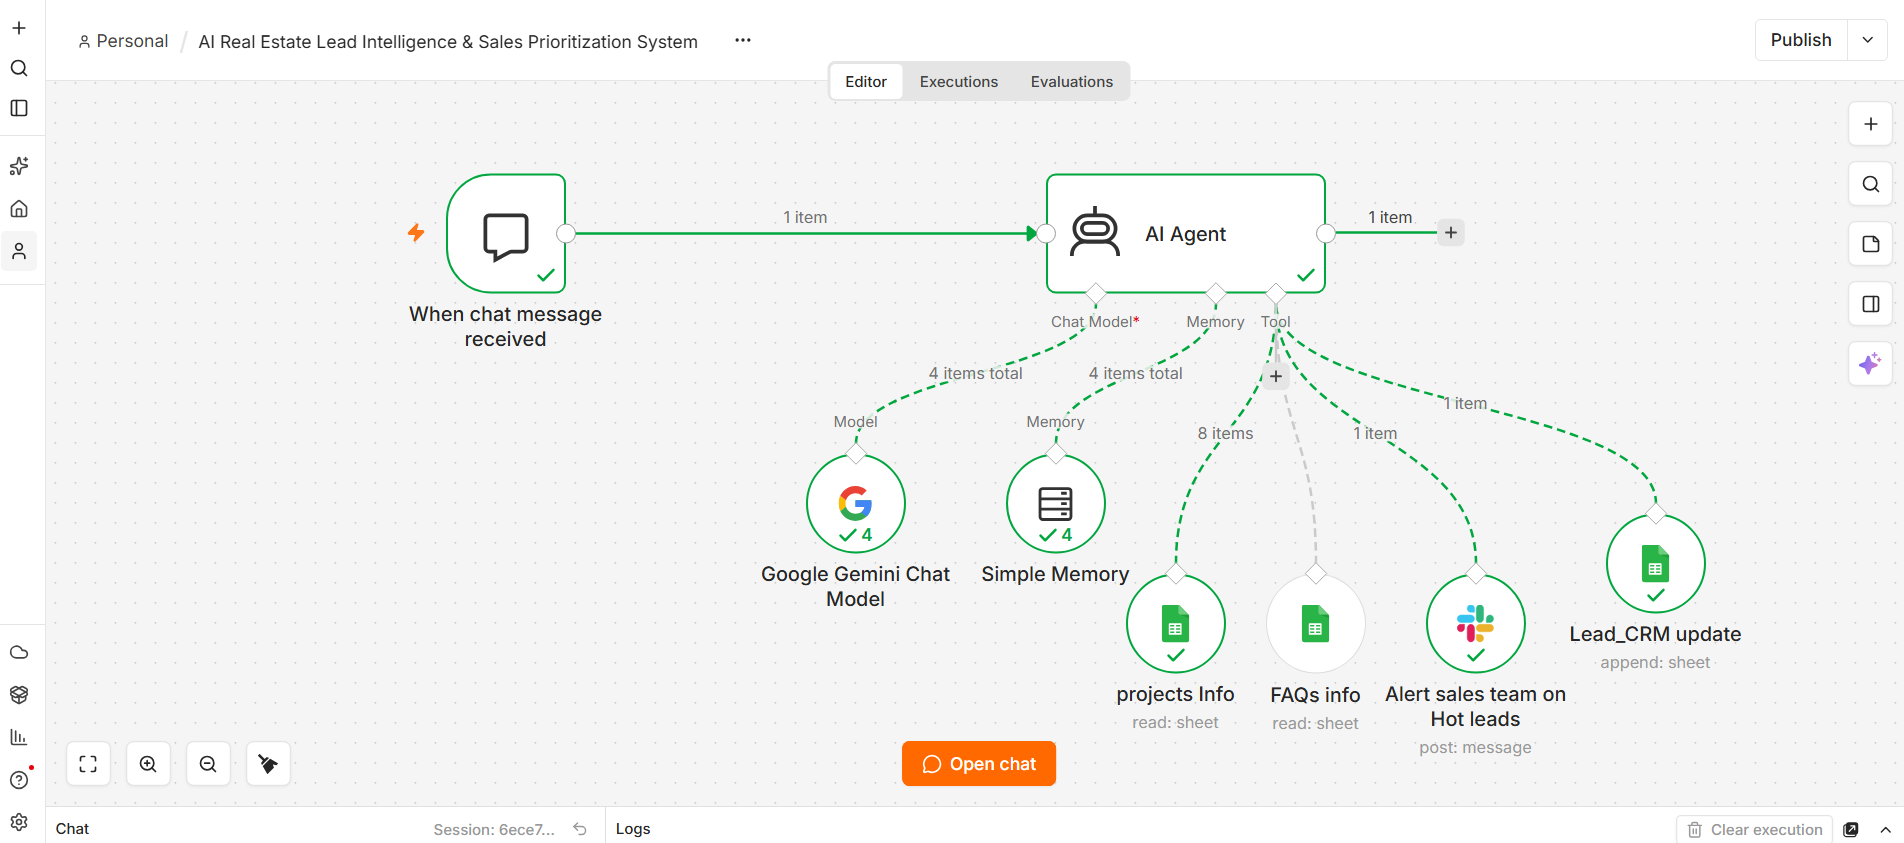Open the Personal user icon in sidebar
1904x843 pixels.
coord(19,251)
